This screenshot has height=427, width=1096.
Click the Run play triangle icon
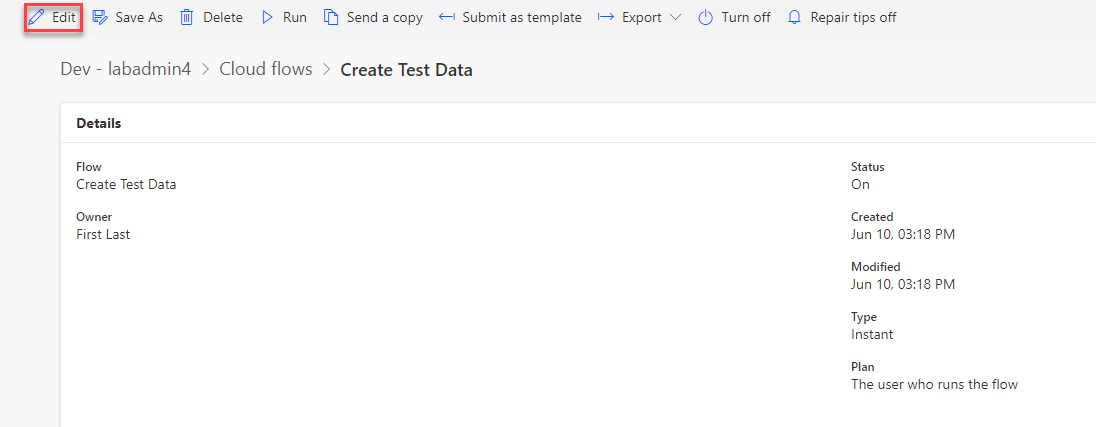pyautogui.click(x=267, y=17)
